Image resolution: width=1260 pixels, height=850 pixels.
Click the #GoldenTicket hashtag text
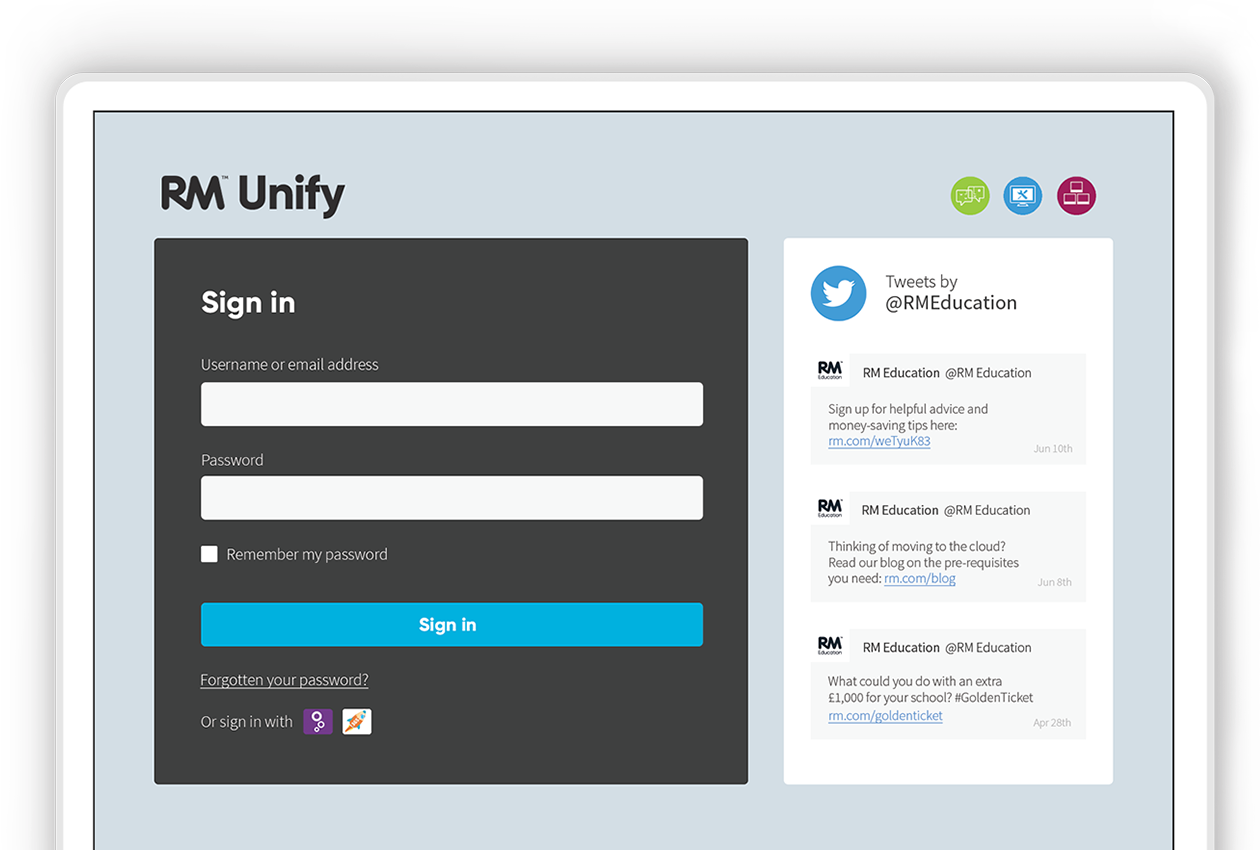click(993, 698)
